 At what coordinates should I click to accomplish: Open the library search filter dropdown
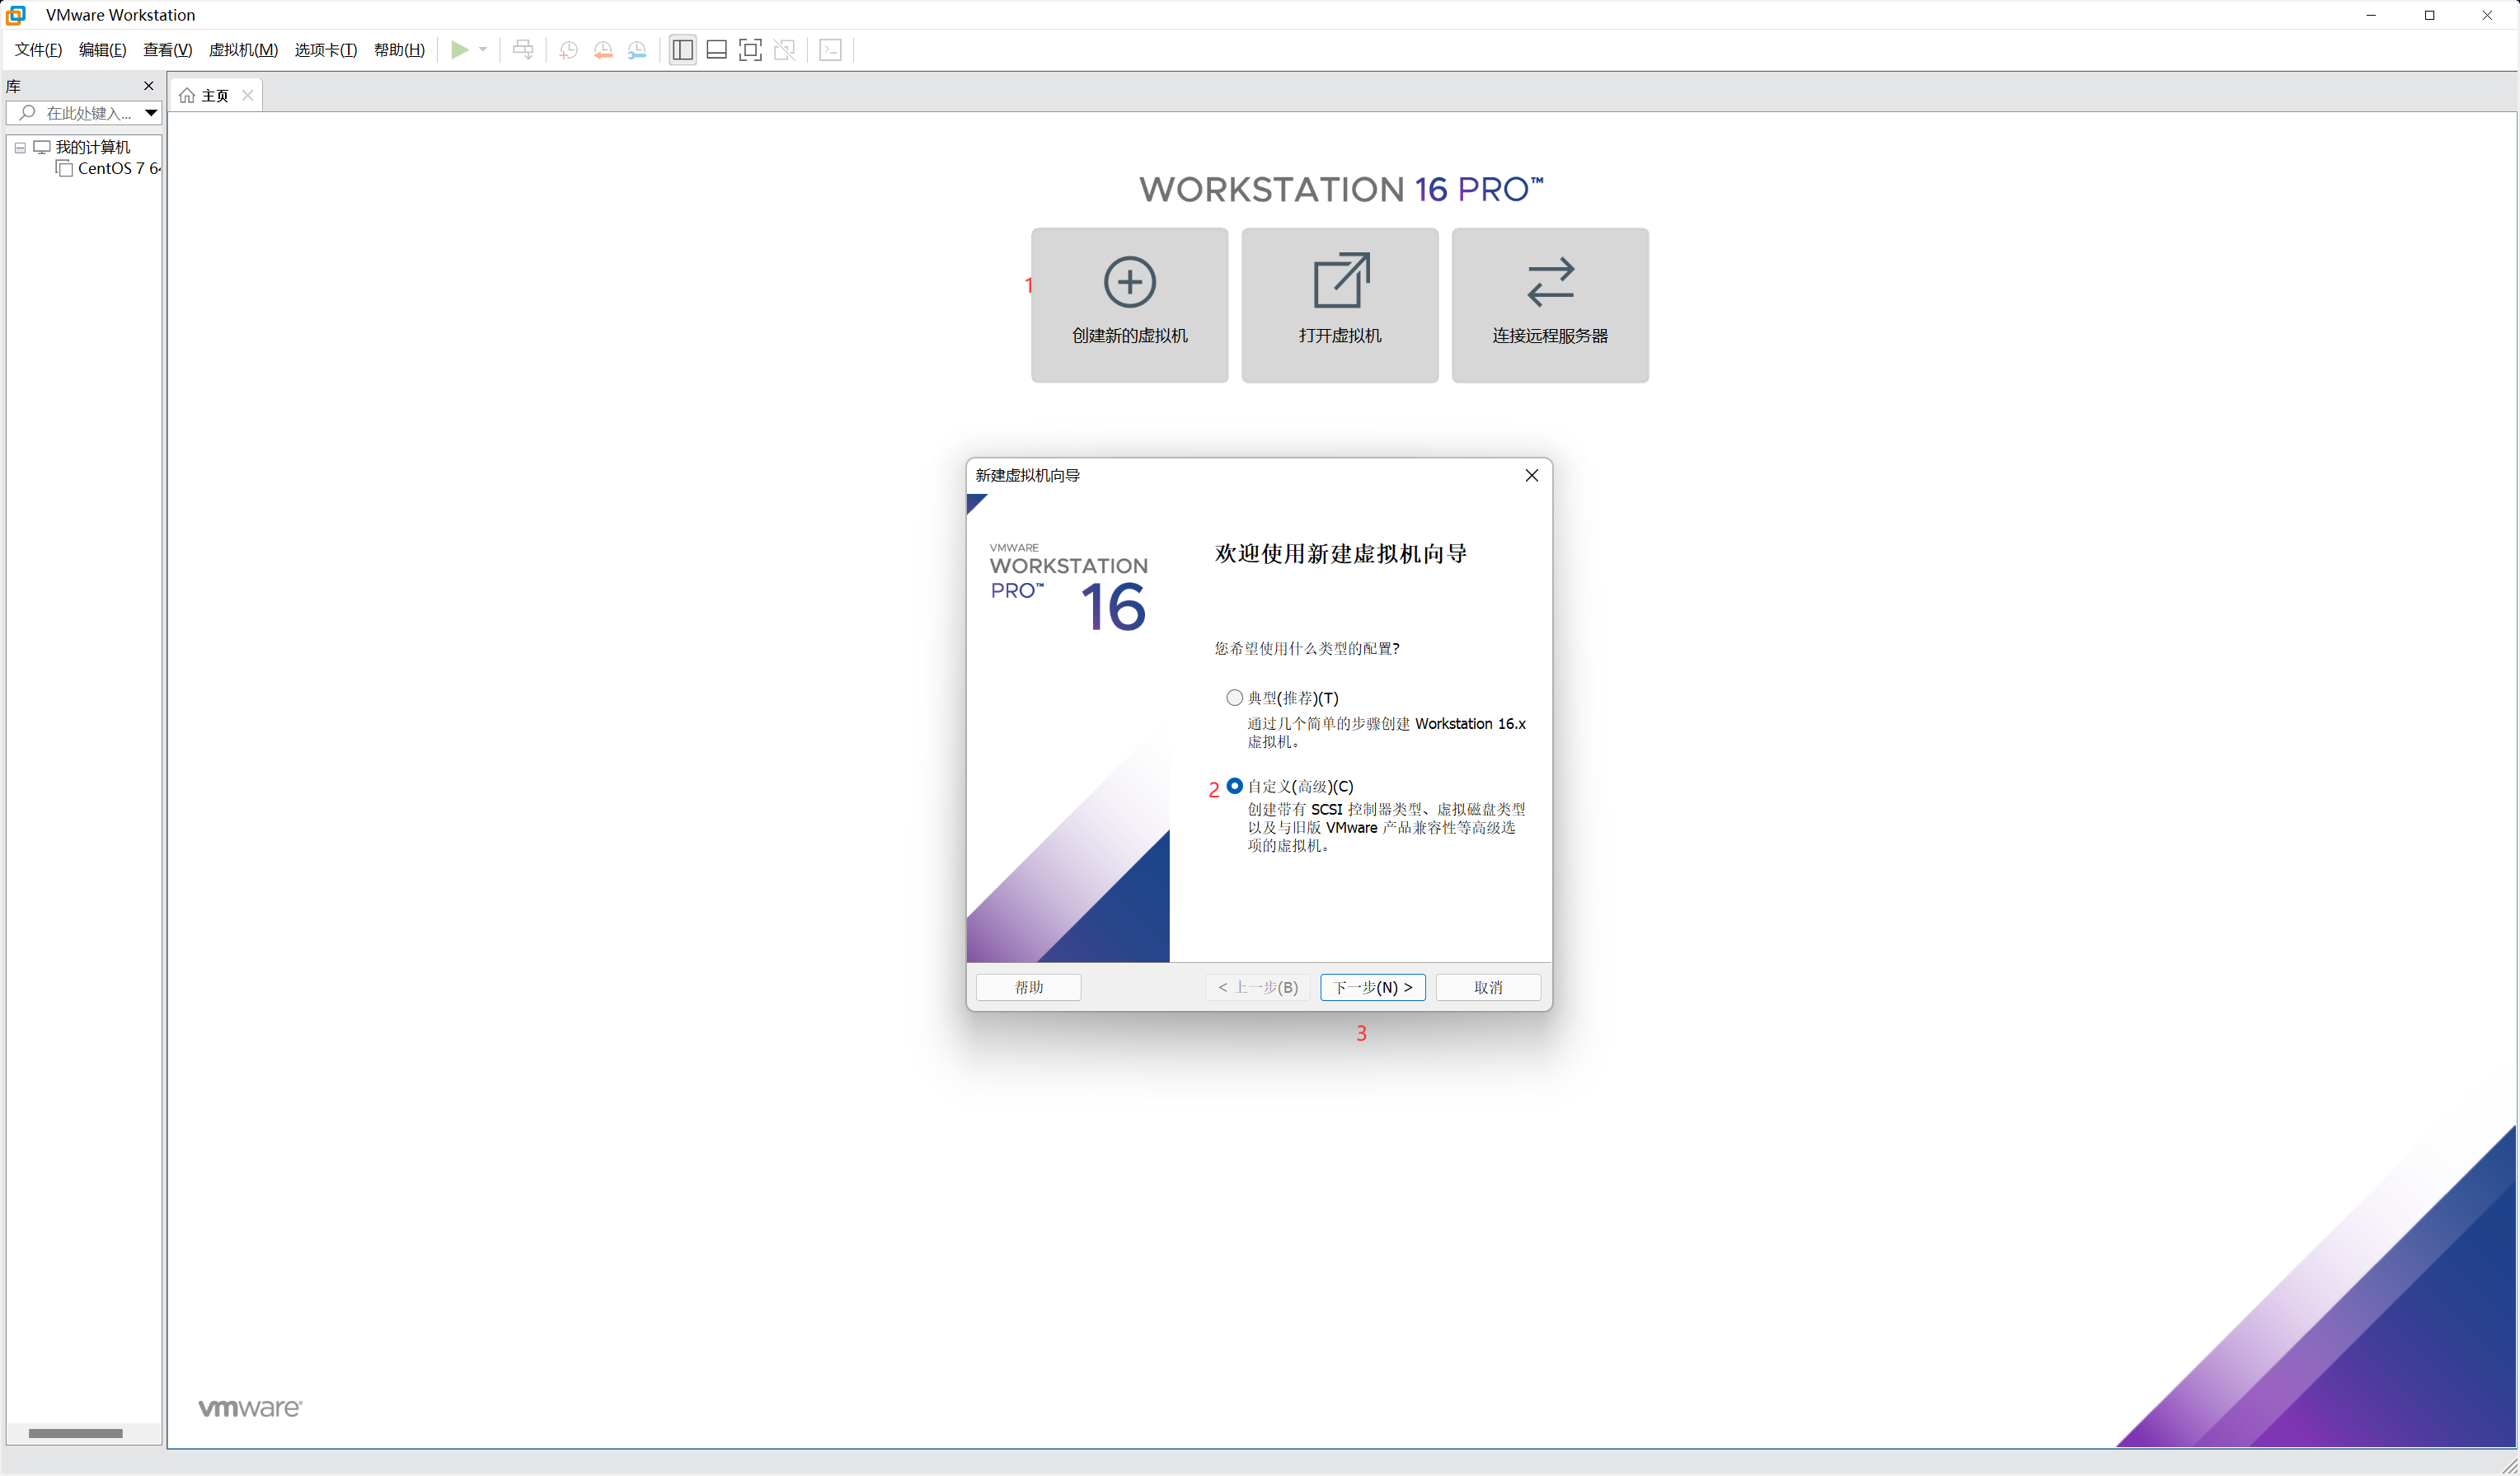click(151, 113)
